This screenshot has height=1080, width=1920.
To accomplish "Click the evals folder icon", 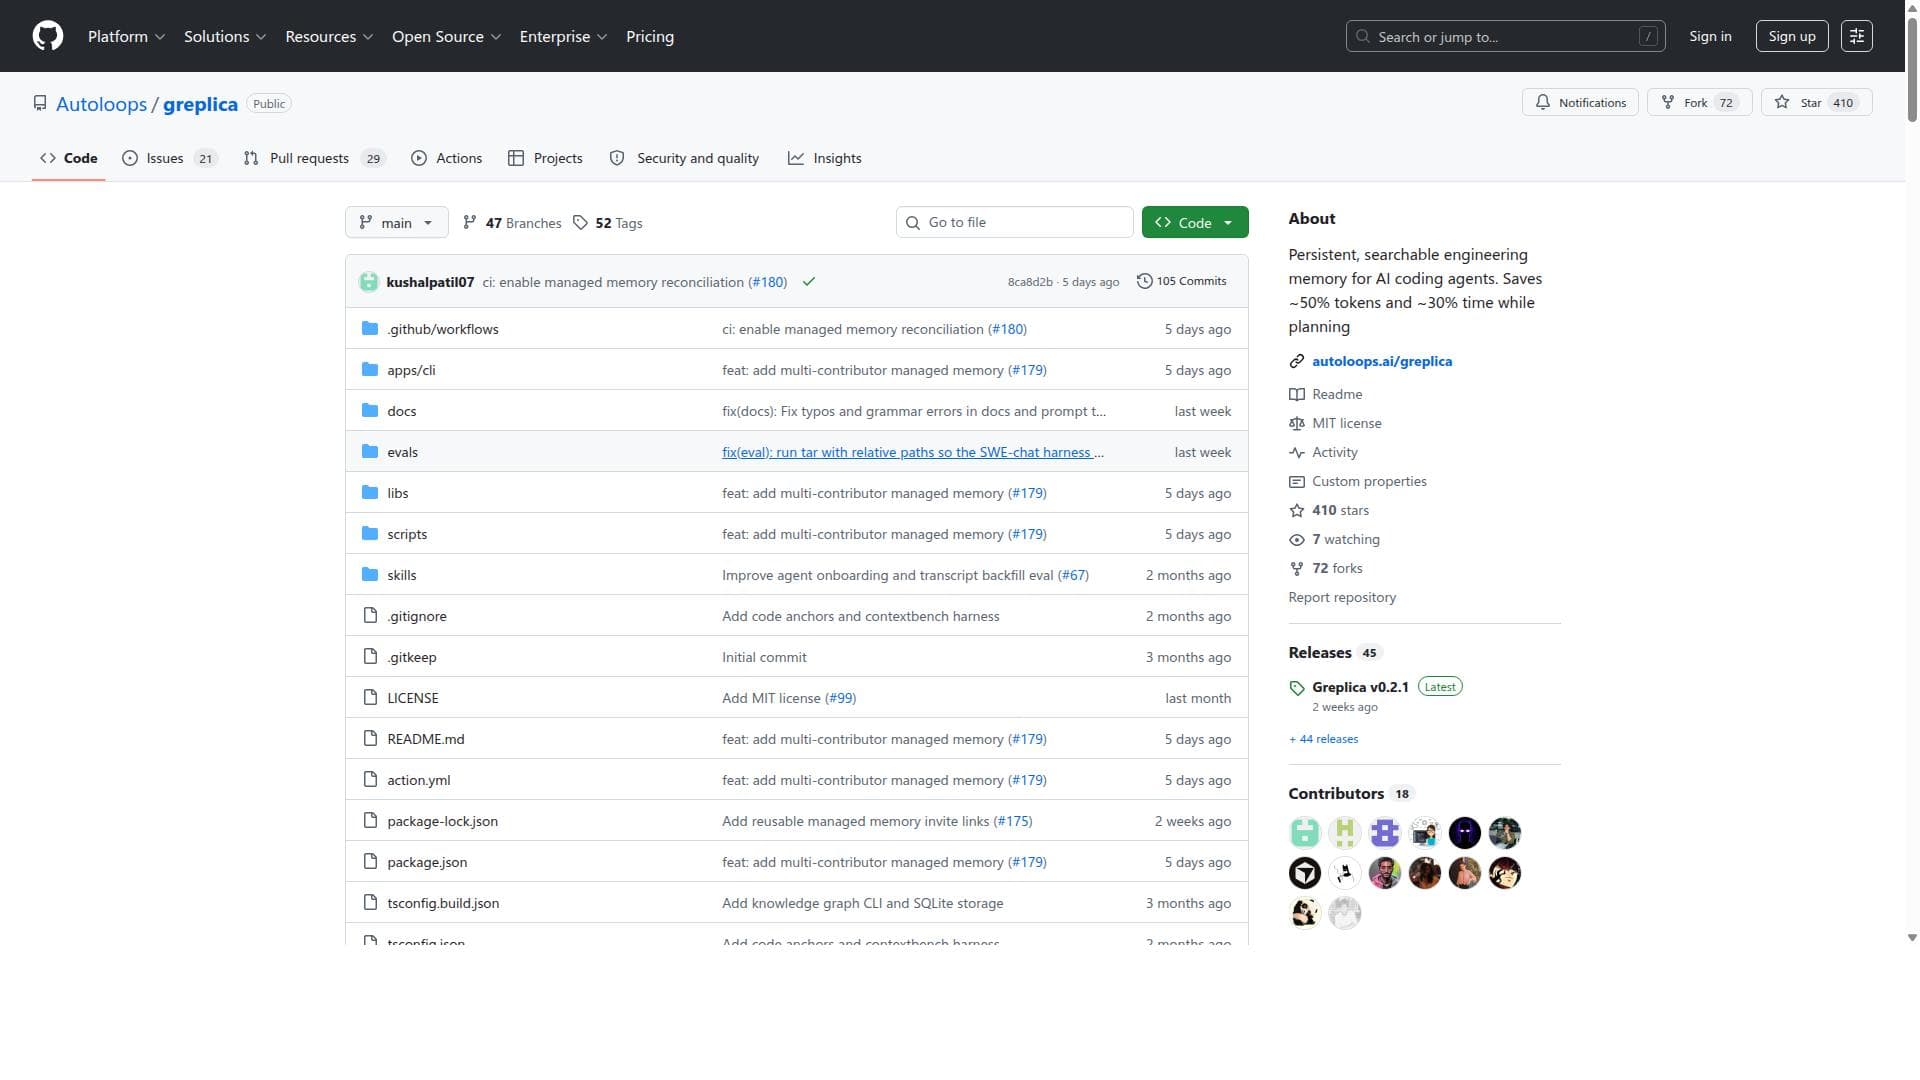I will tap(370, 452).
